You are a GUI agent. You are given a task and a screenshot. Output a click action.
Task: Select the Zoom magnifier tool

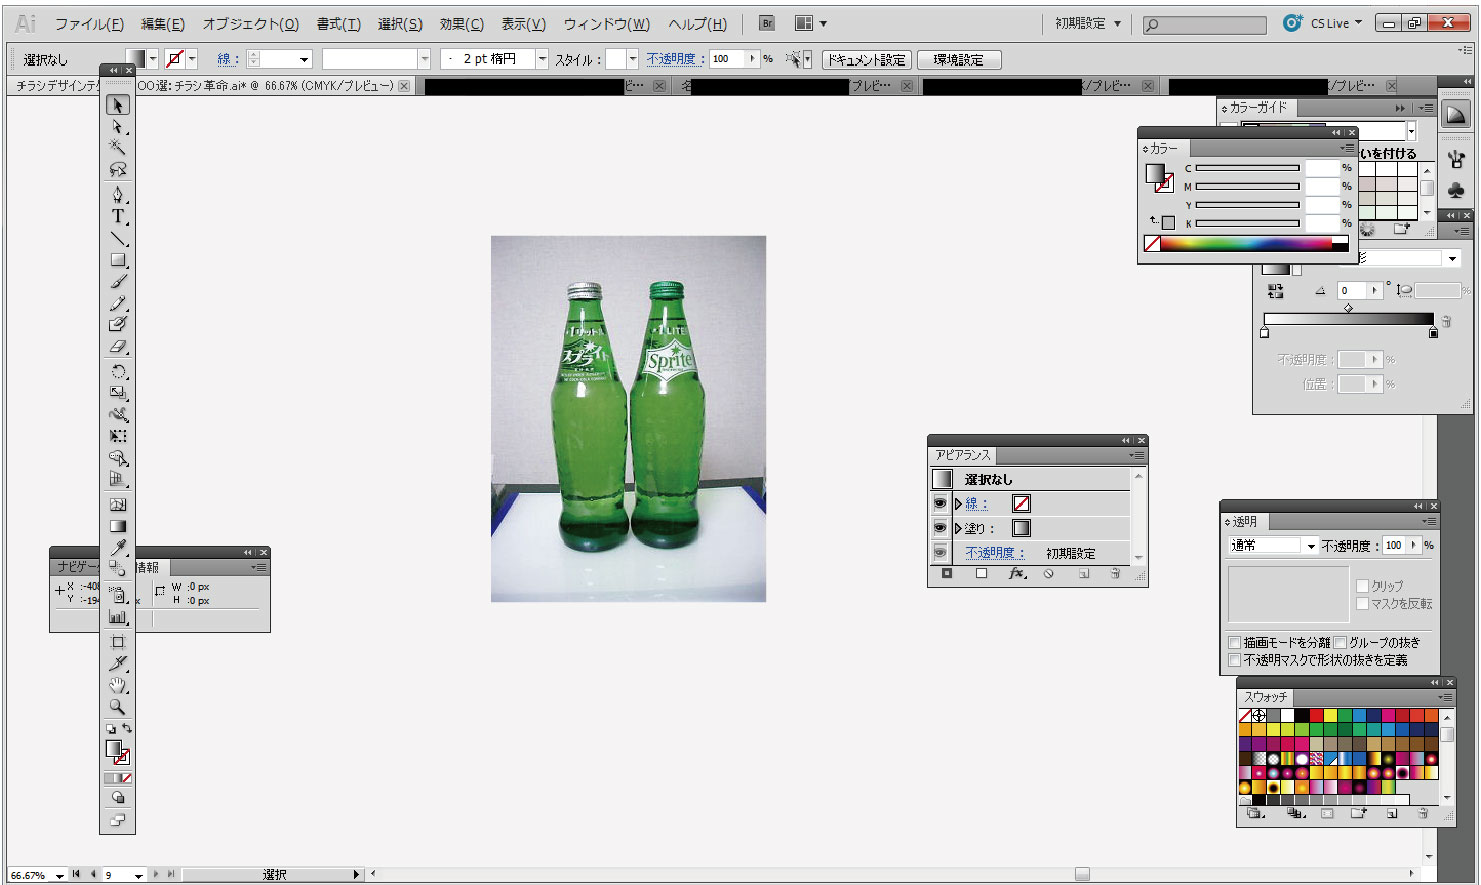(117, 707)
